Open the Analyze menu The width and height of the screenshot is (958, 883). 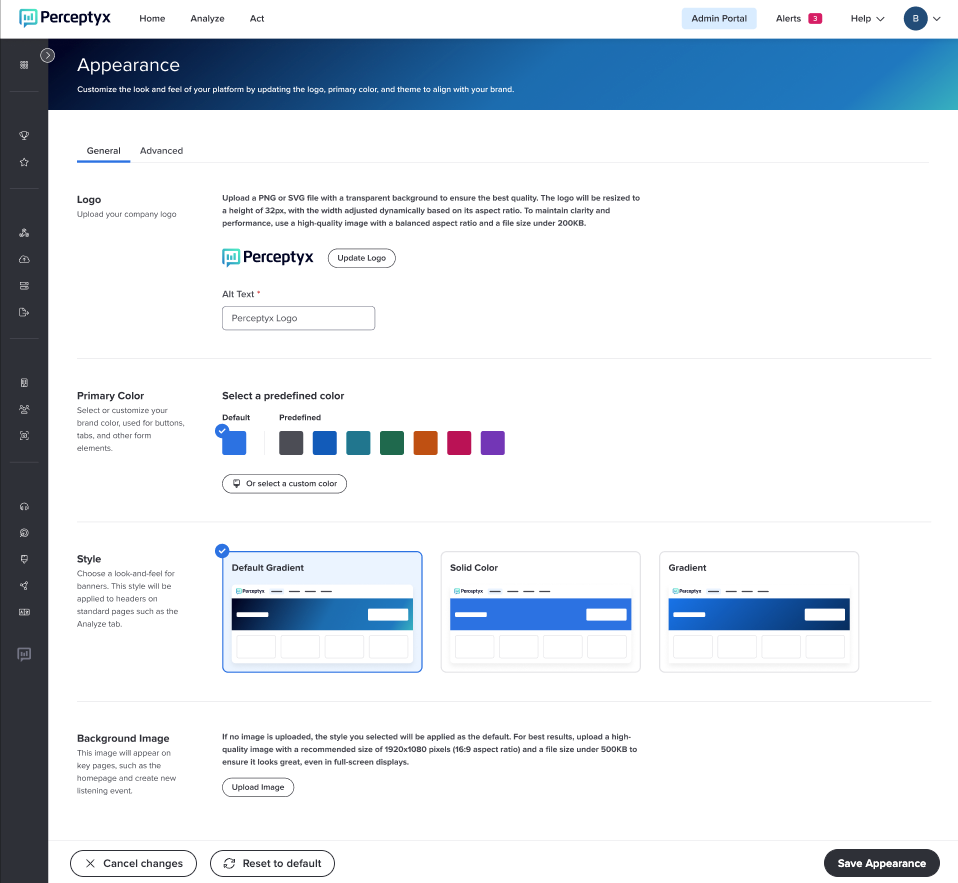pyautogui.click(x=207, y=18)
